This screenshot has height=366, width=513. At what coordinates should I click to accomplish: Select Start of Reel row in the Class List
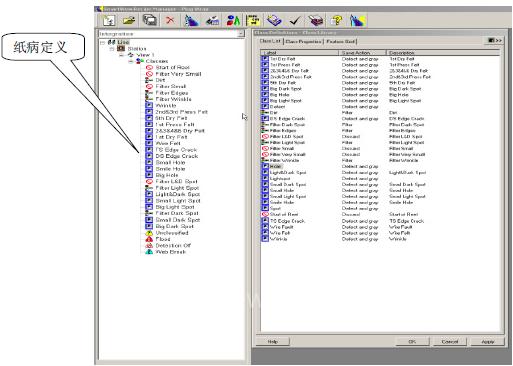[380, 214]
